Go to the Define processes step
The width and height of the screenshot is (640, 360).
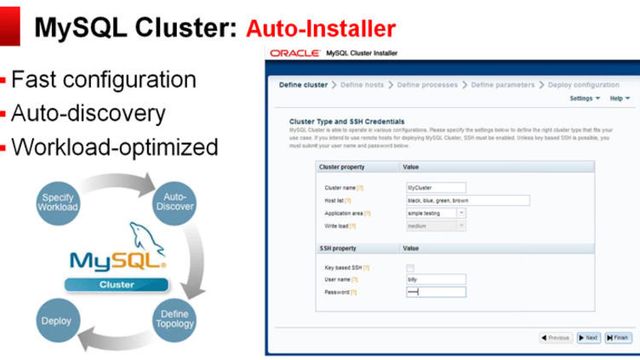pyautogui.click(x=427, y=85)
